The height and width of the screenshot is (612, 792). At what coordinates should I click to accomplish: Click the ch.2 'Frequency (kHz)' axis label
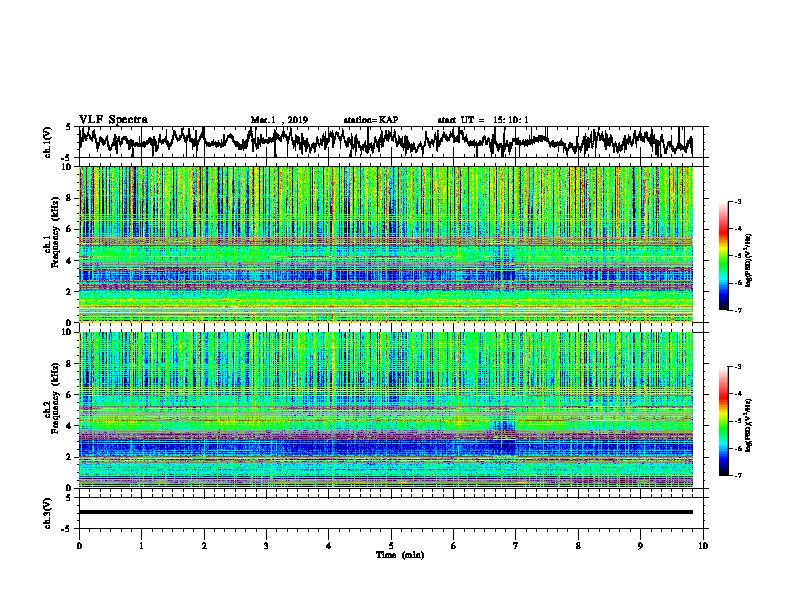point(55,398)
